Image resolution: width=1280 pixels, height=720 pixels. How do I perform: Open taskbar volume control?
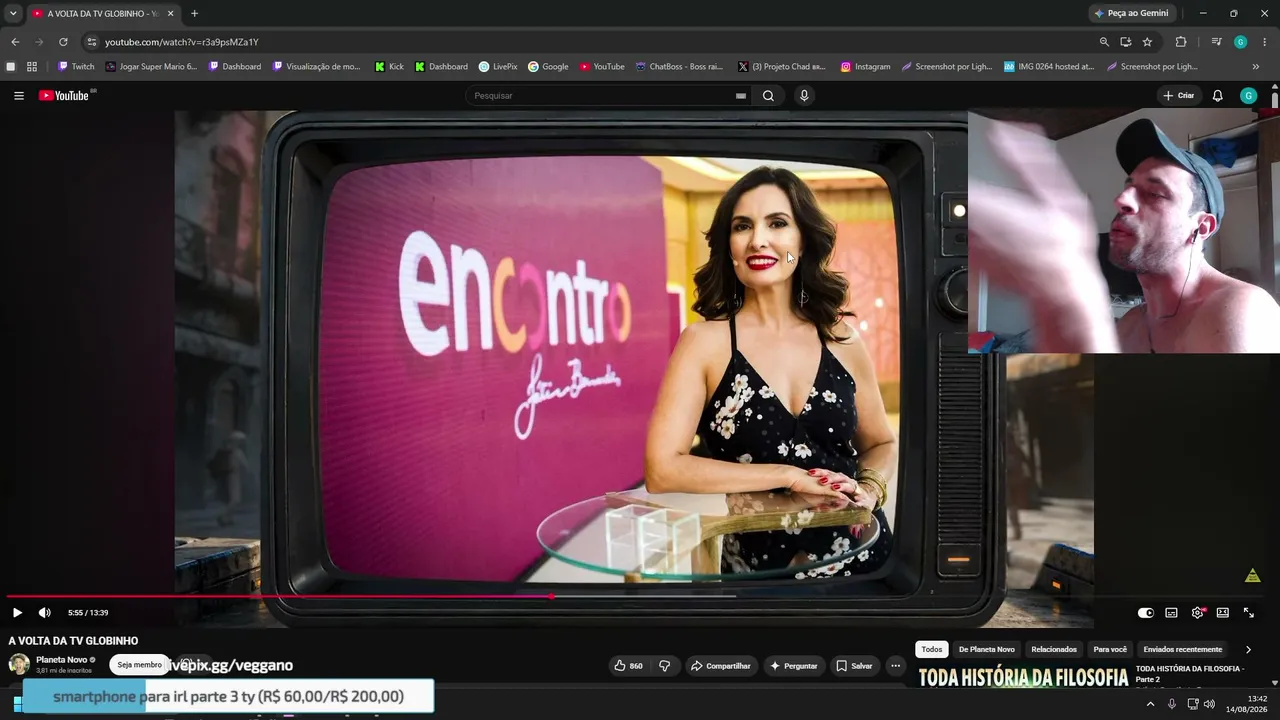[x=1210, y=704]
